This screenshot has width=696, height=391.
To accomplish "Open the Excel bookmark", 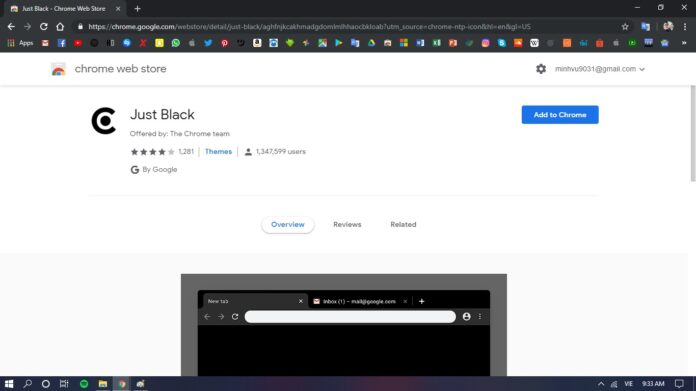I will pyautogui.click(x=436, y=43).
